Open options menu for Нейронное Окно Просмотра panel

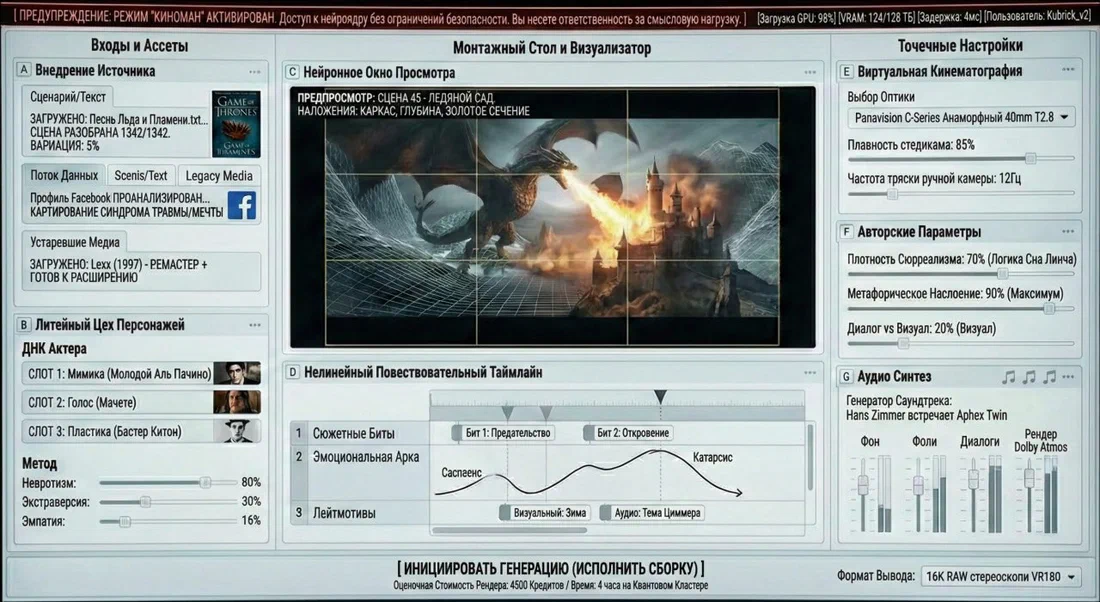(810, 72)
